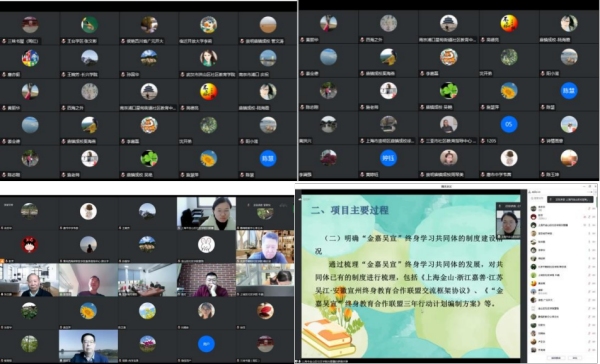Click the Minnie Mouse avatar tile
This screenshot has width=600, height=364.
[x=29, y=245]
